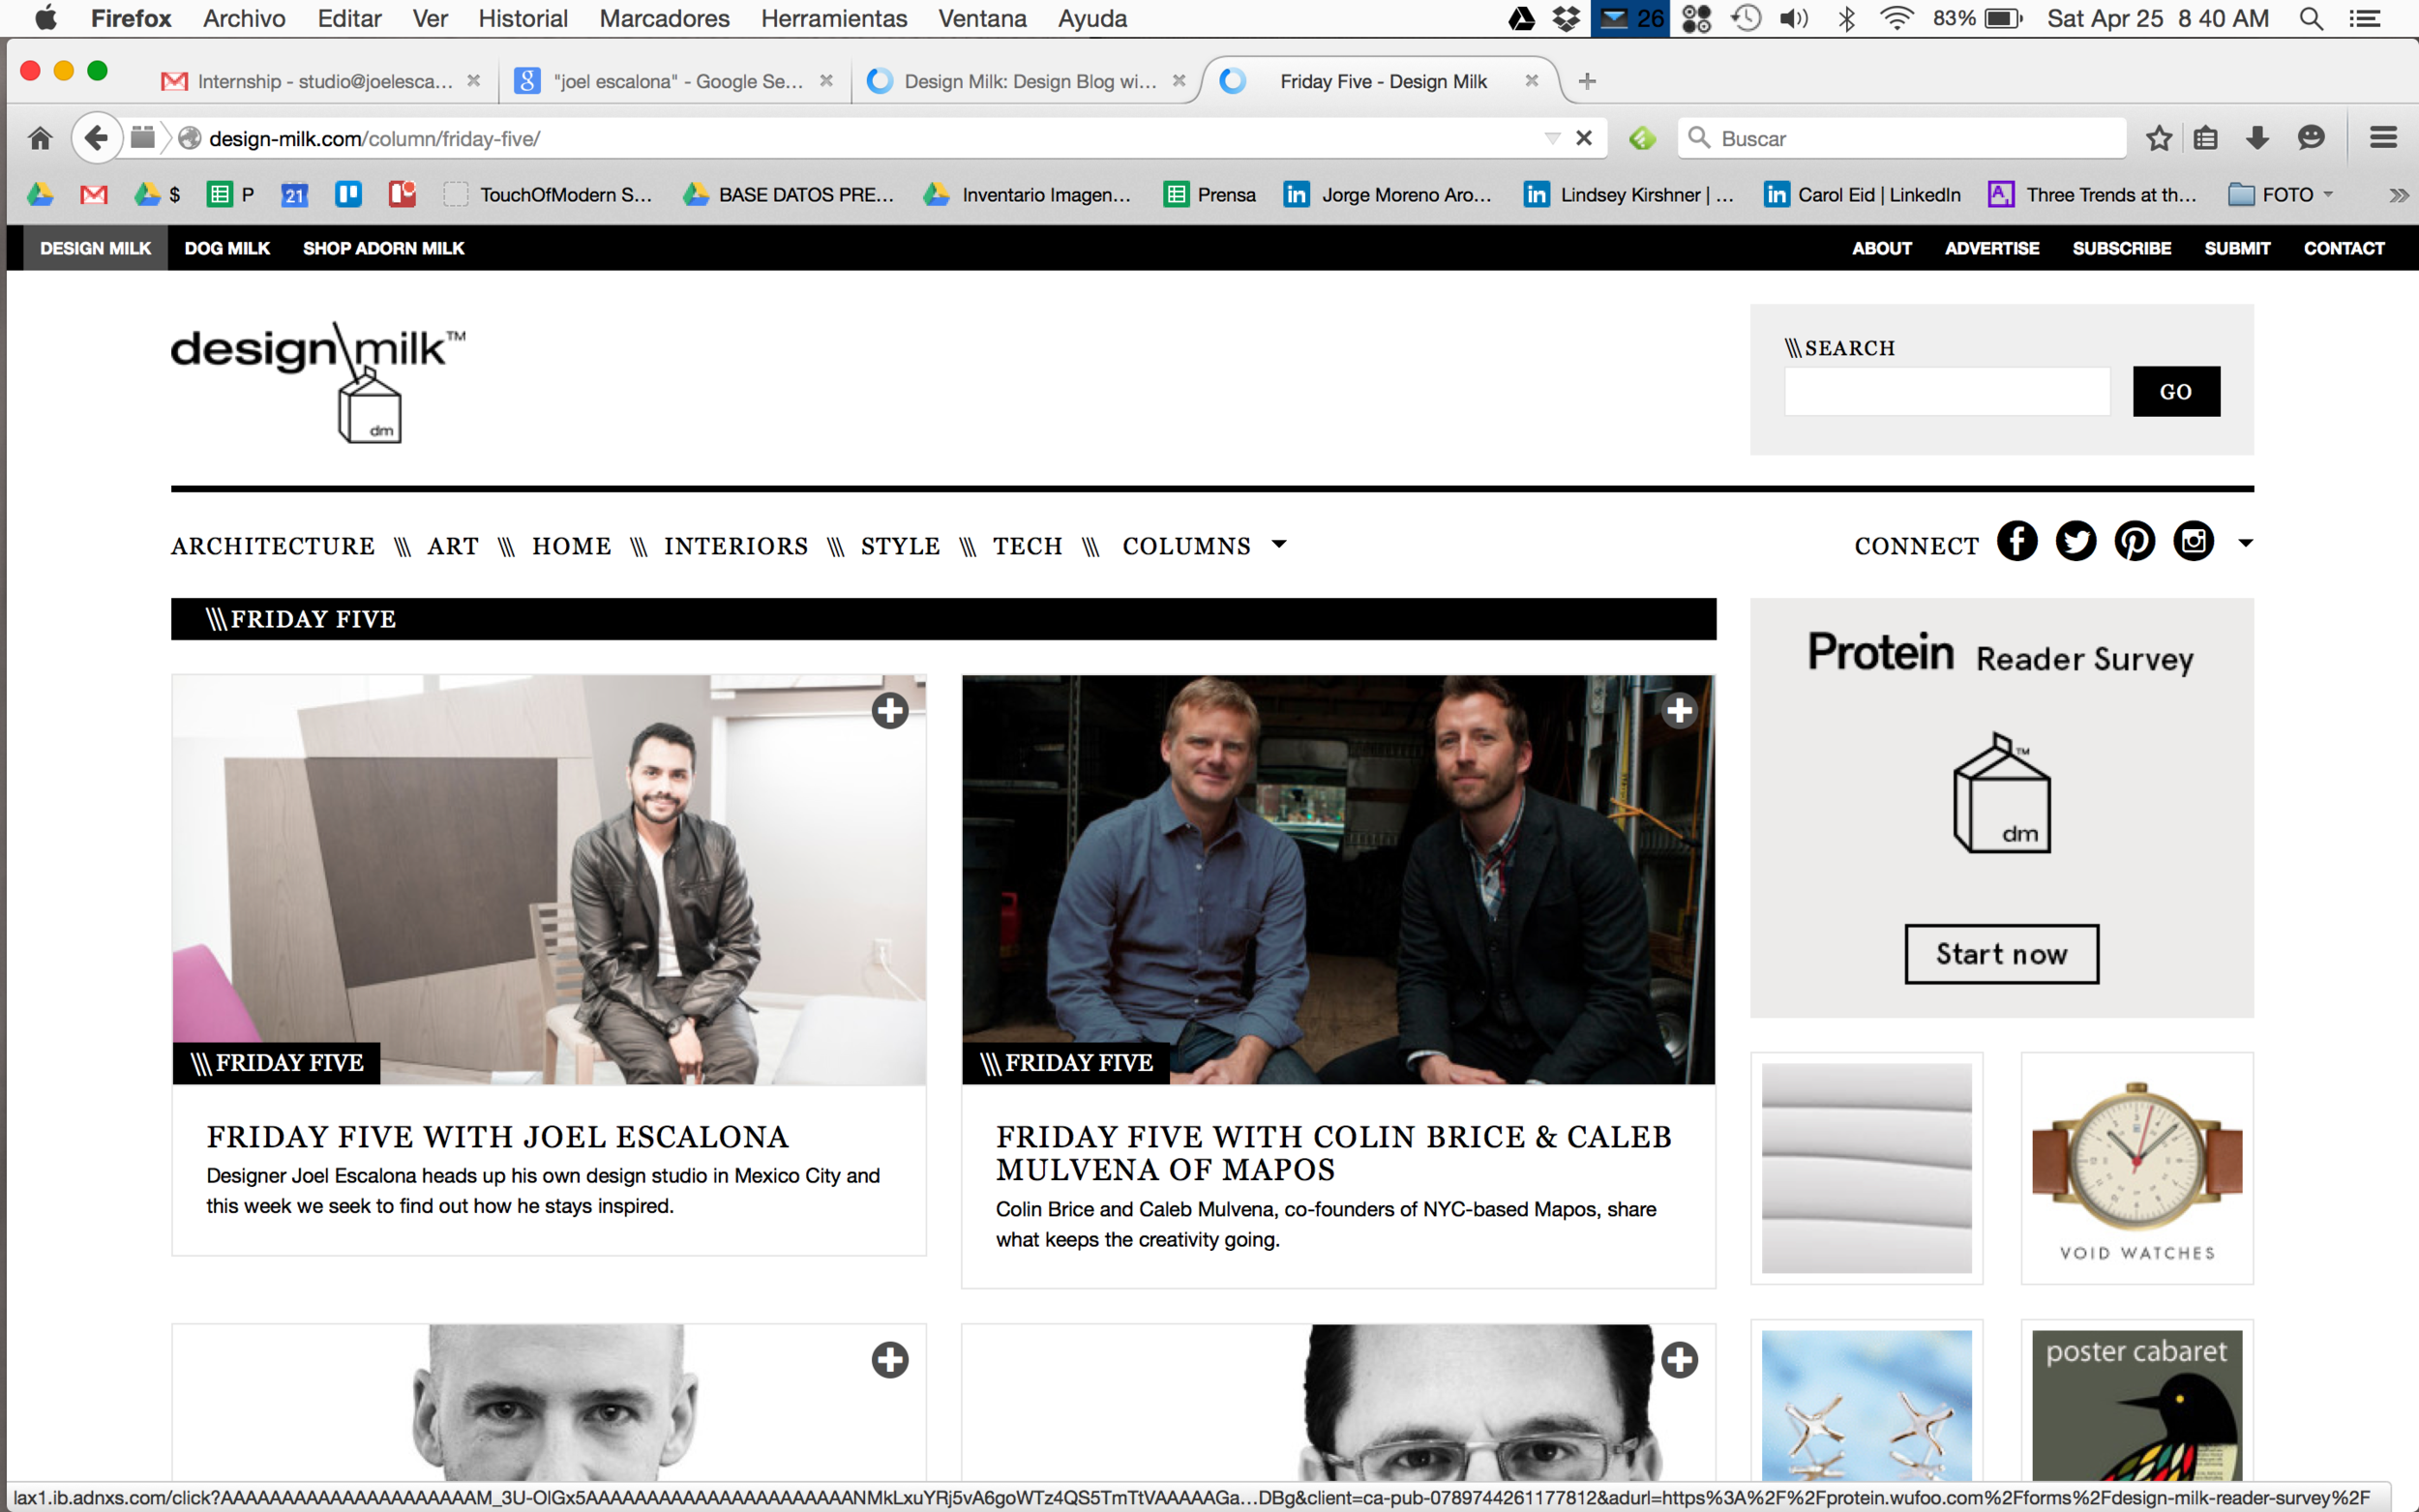
Task: Click the plus icon on Joel Escalona image
Action: point(889,711)
